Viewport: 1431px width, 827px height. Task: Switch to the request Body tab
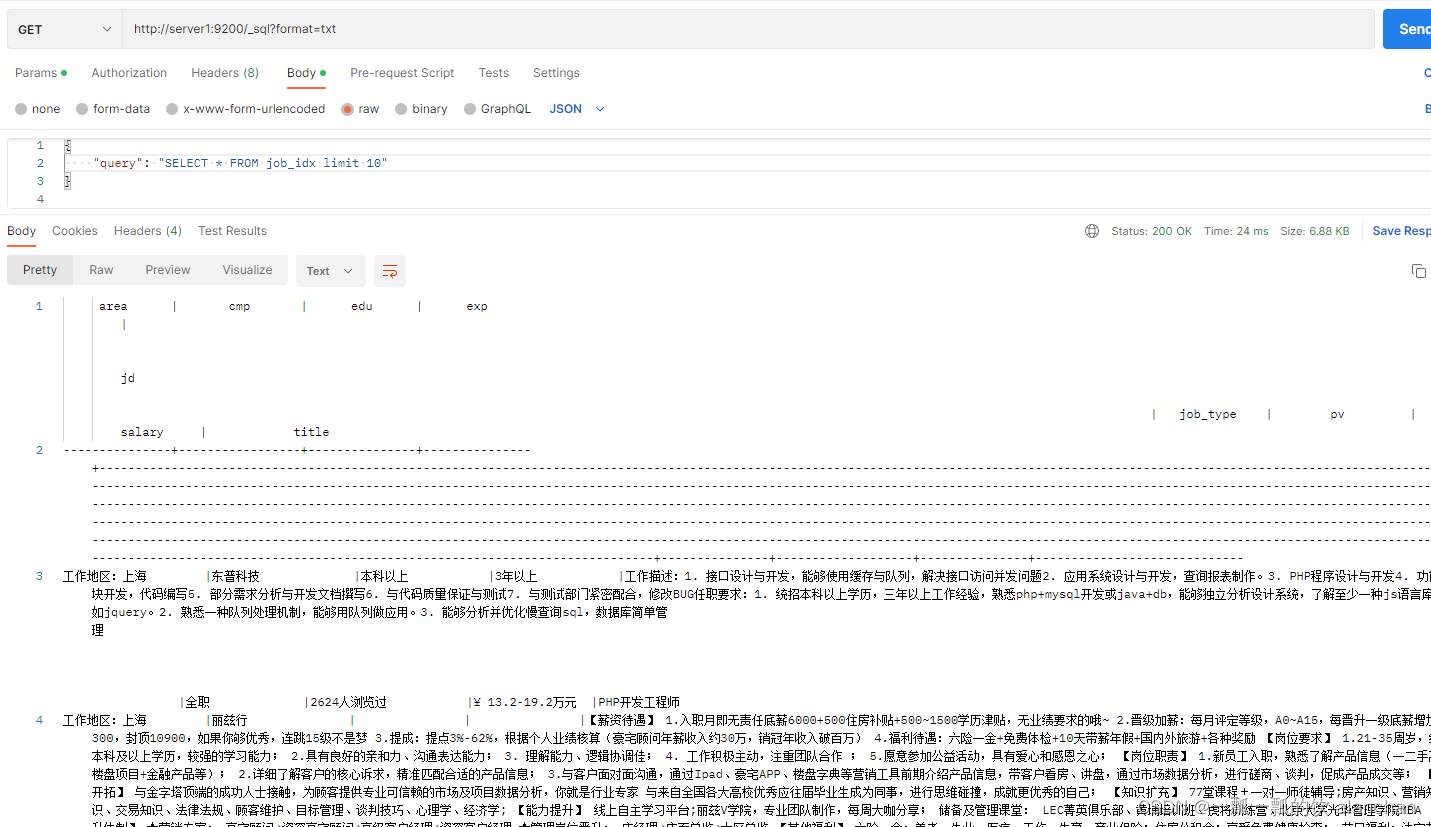point(306,73)
